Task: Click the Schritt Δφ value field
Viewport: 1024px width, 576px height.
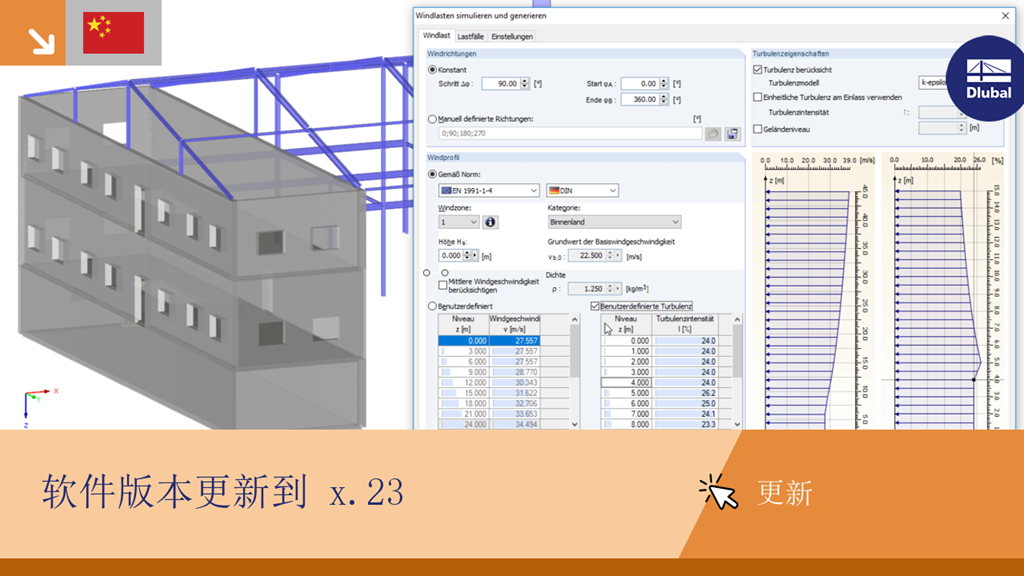Action: click(500, 84)
